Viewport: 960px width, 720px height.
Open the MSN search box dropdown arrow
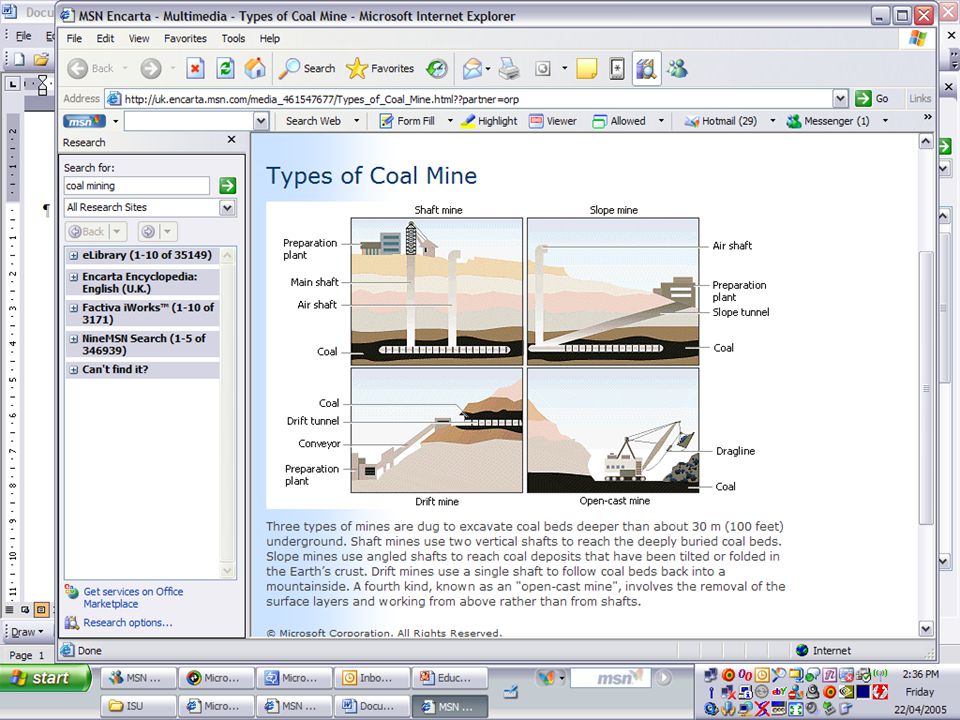(x=261, y=121)
